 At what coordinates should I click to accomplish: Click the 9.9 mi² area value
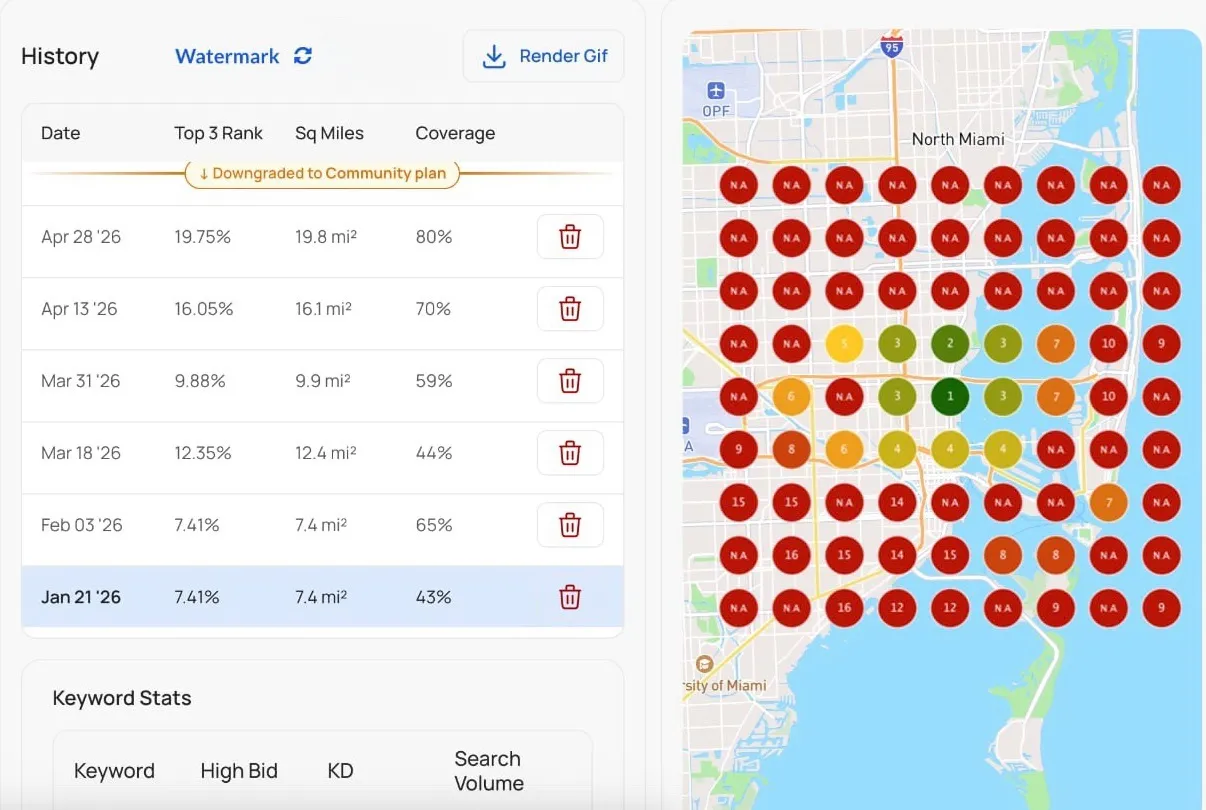point(324,381)
